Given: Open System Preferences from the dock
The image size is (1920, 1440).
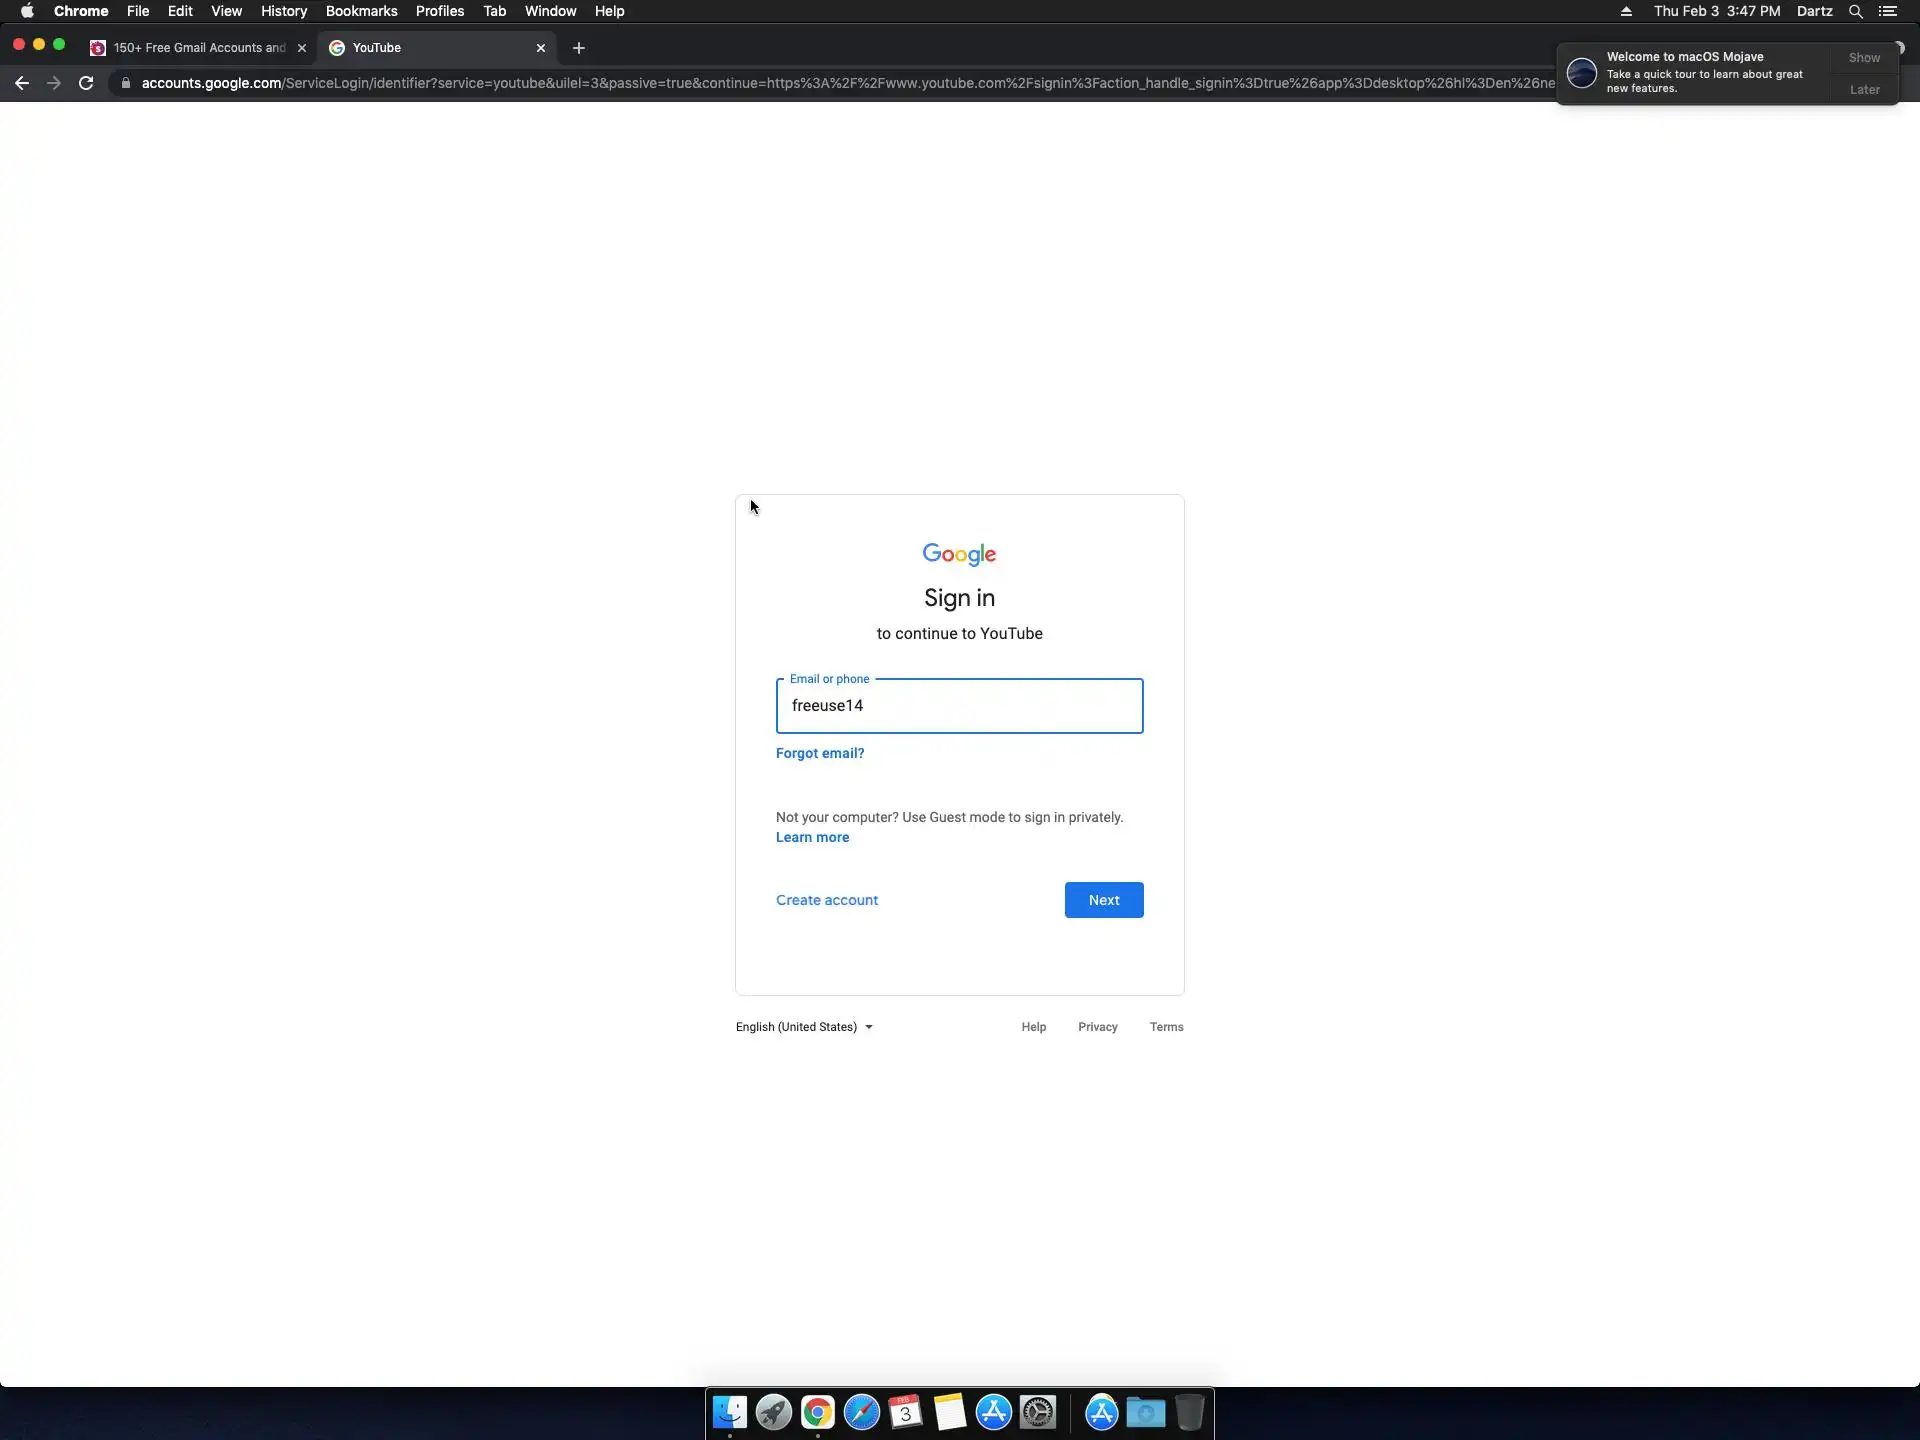Looking at the screenshot, I should click(1038, 1412).
